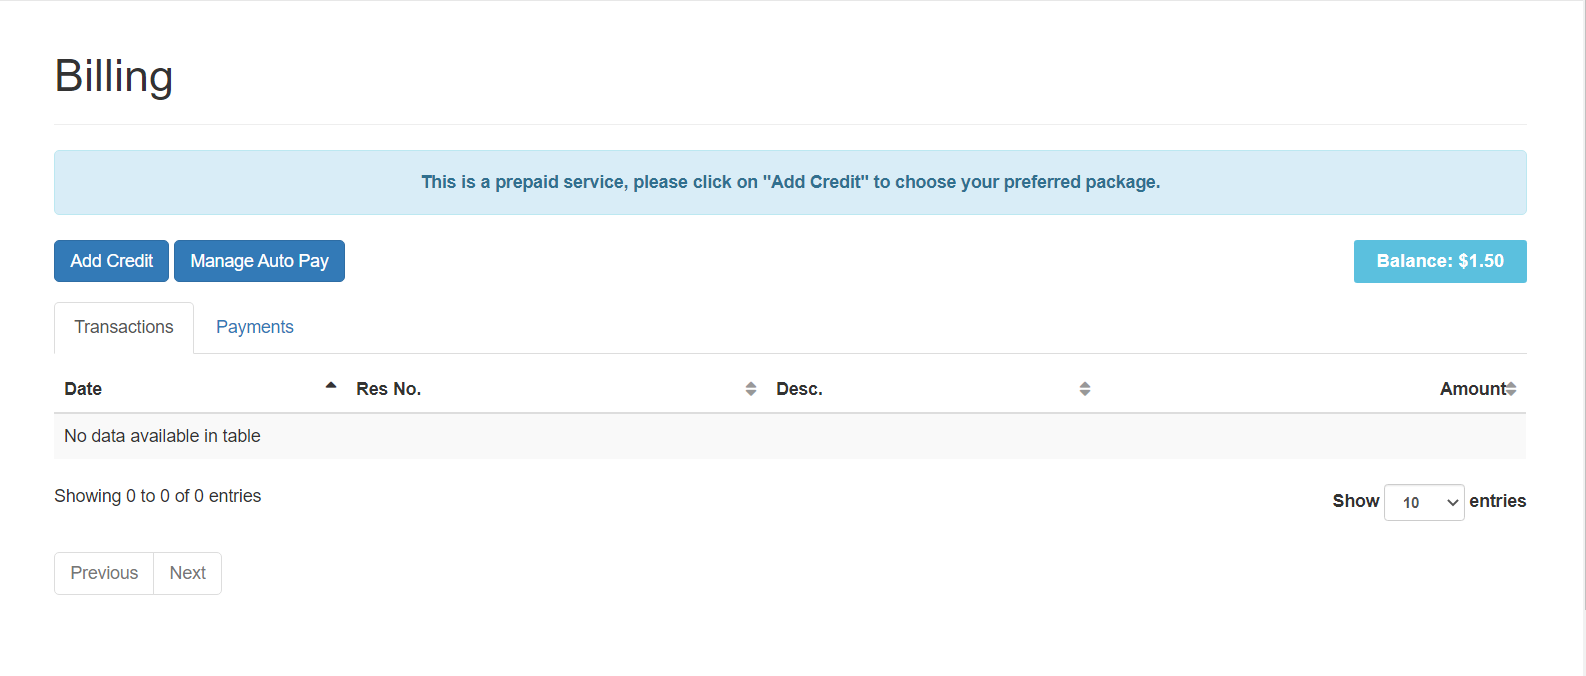This screenshot has width=1586, height=676.
Task: Click the Amount column sort arrows
Action: pos(1511,389)
